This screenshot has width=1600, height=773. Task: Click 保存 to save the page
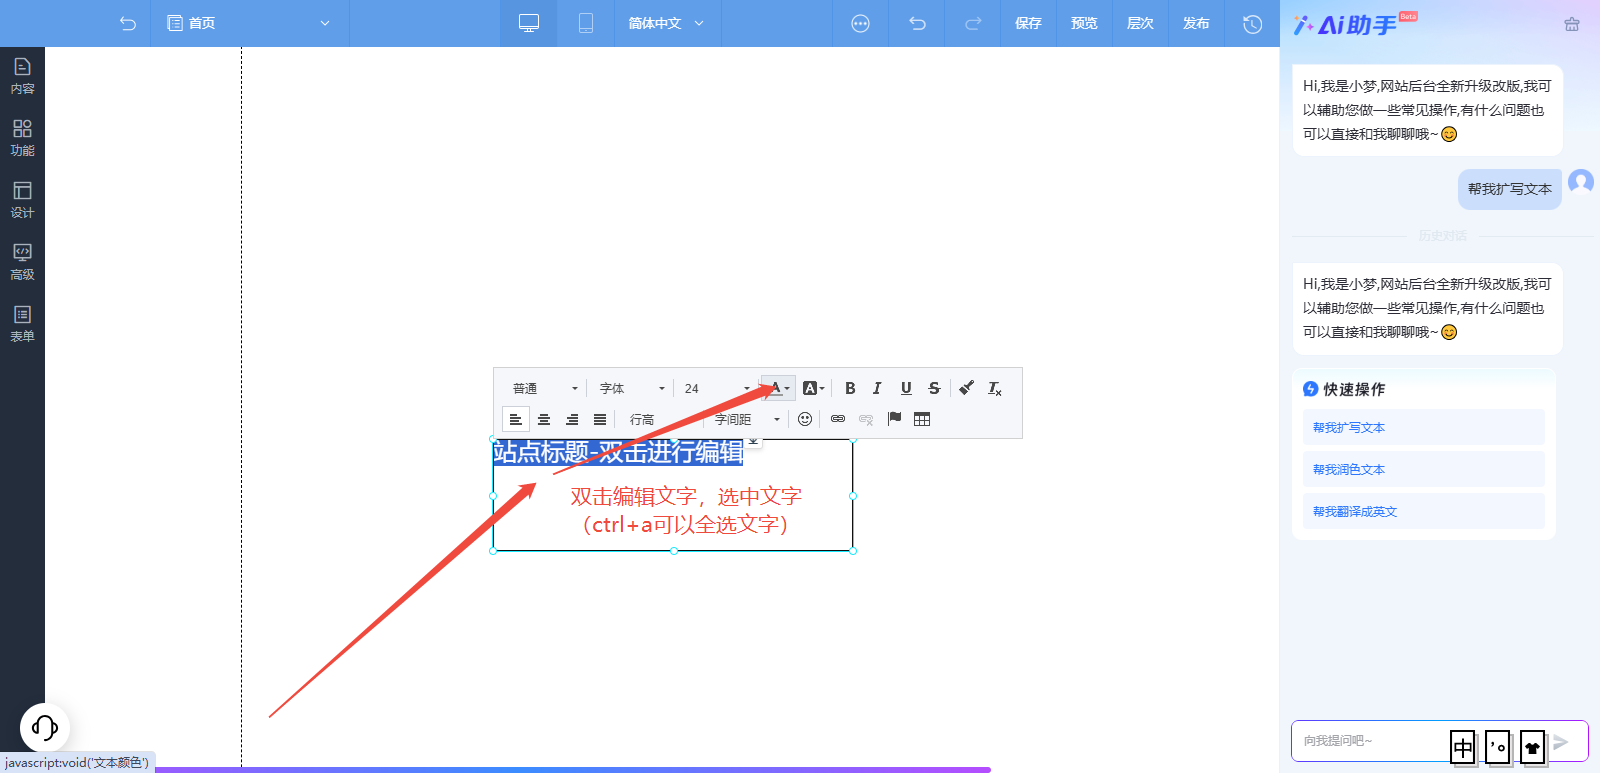click(1028, 23)
